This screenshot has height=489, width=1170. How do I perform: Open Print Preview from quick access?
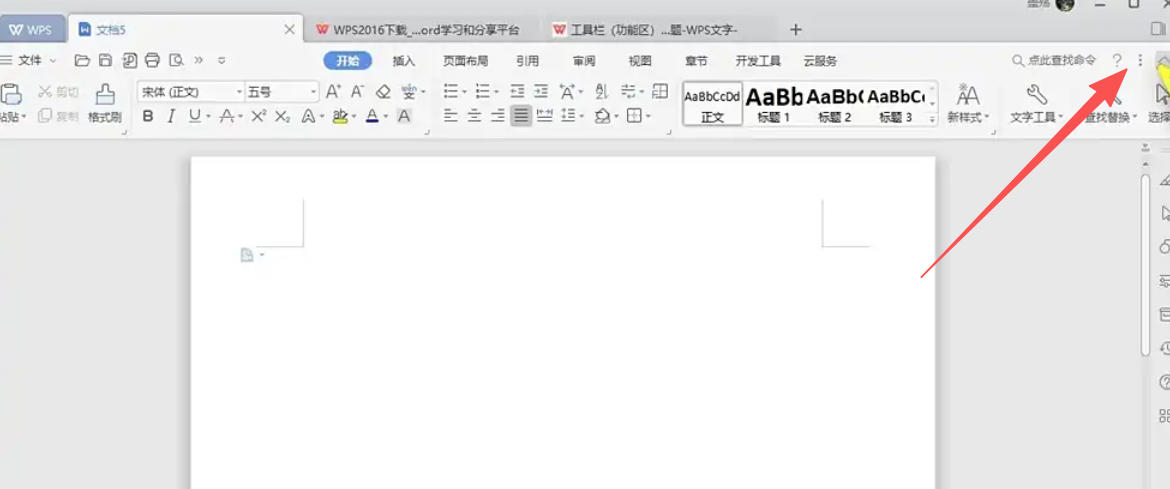pos(176,60)
